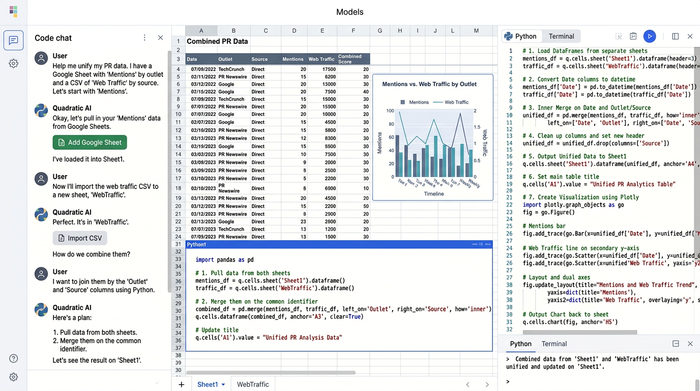The image size is (700, 391).
Task: Toggle the Code chat sidebar icon
Action: click(x=13, y=40)
